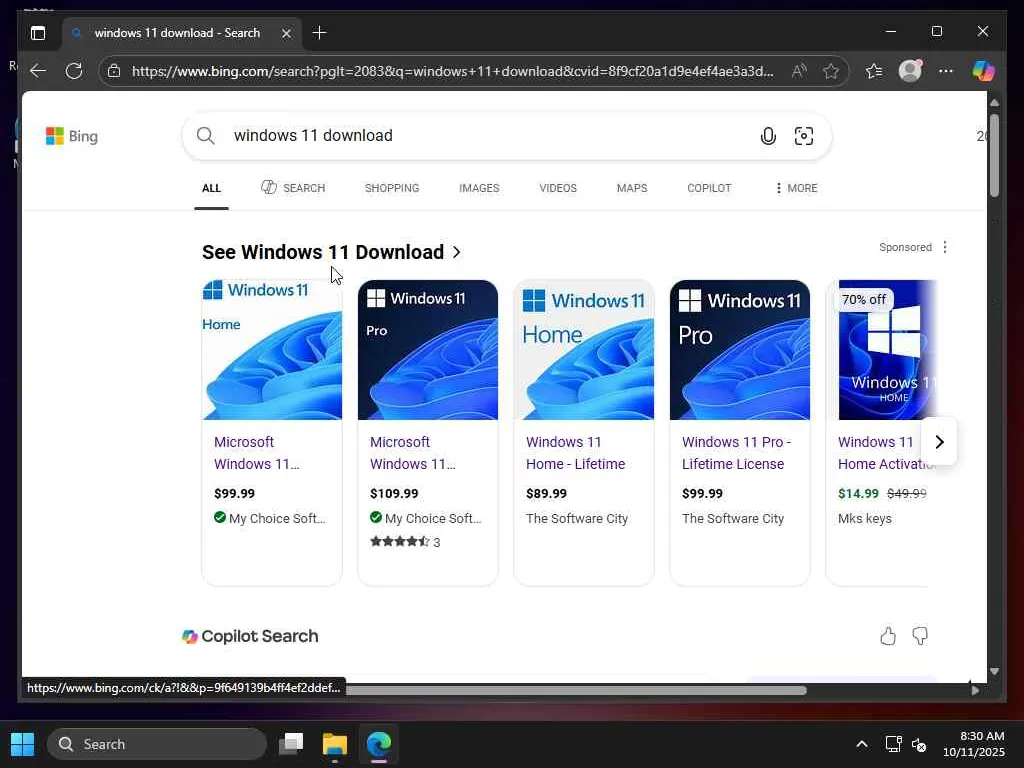The image size is (1024, 768).
Task: Click the Sponsored label
Action: coord(905,248)
